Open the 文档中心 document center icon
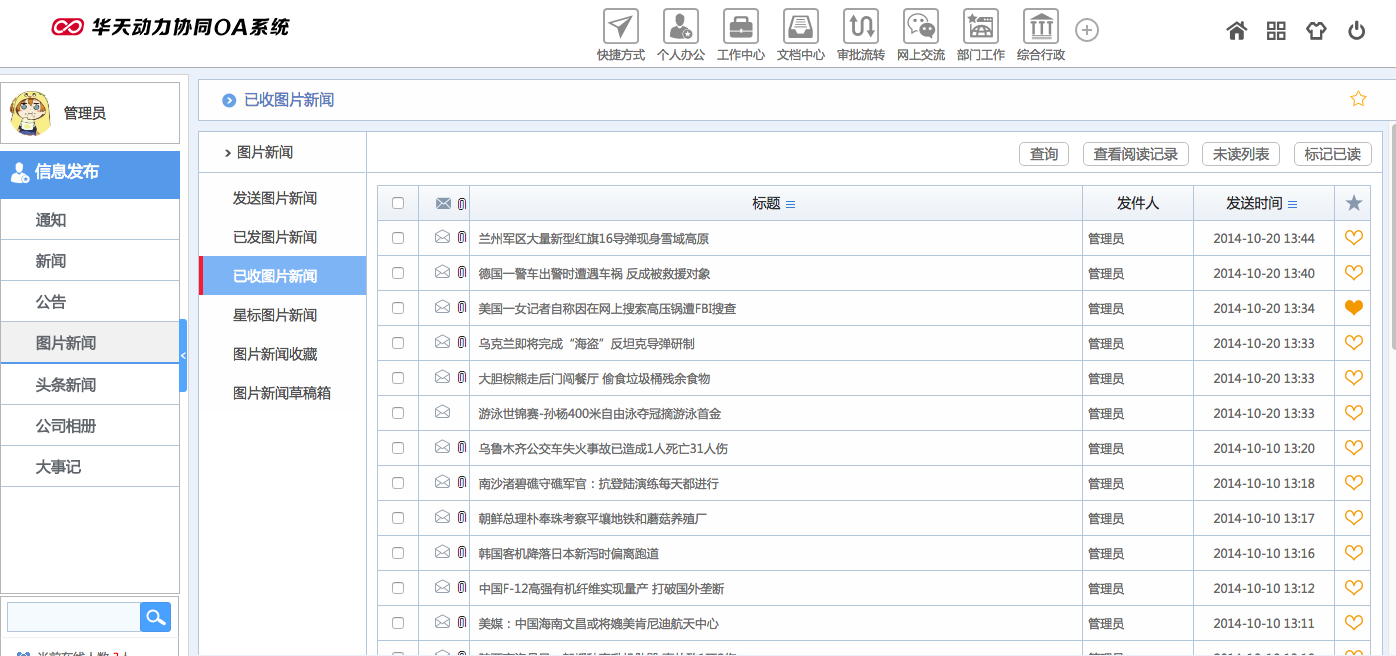The height and width of the screenshot is (656, 1396). (801, 27)
